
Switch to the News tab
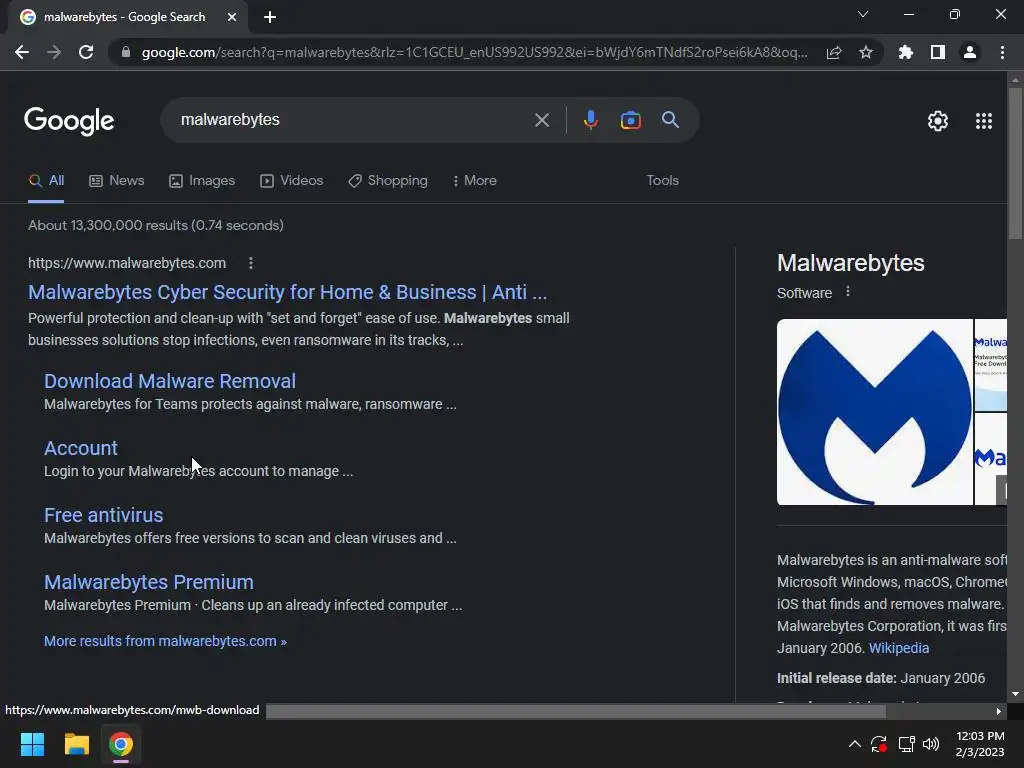click(x=116, y=181)
